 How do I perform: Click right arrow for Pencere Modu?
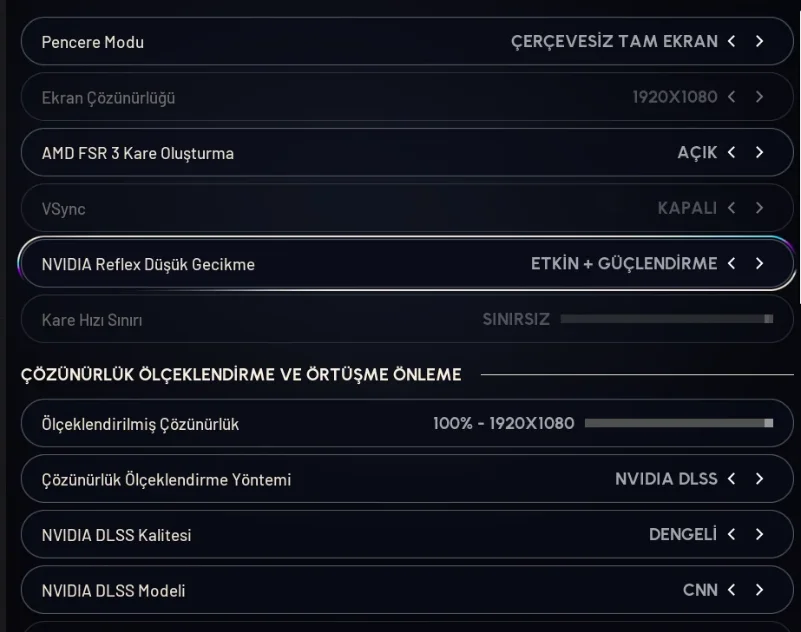760,42
